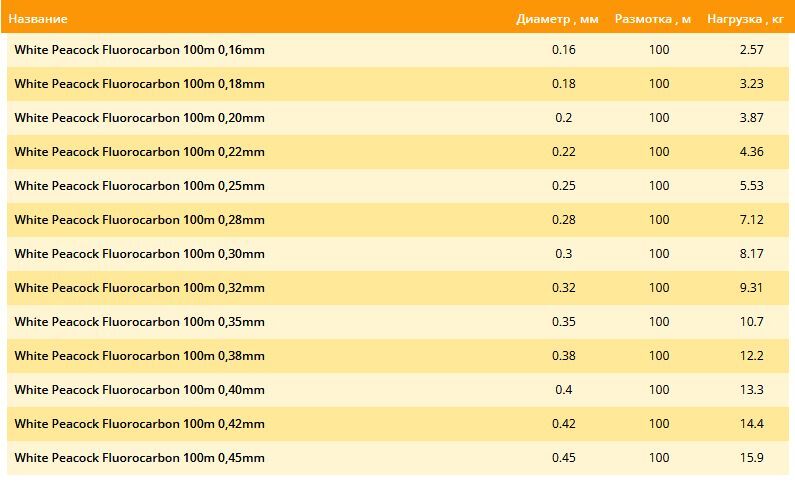The height and width of the screenshot is (483, 795).
Task: Click the load value 13.3
Action: 751,389
